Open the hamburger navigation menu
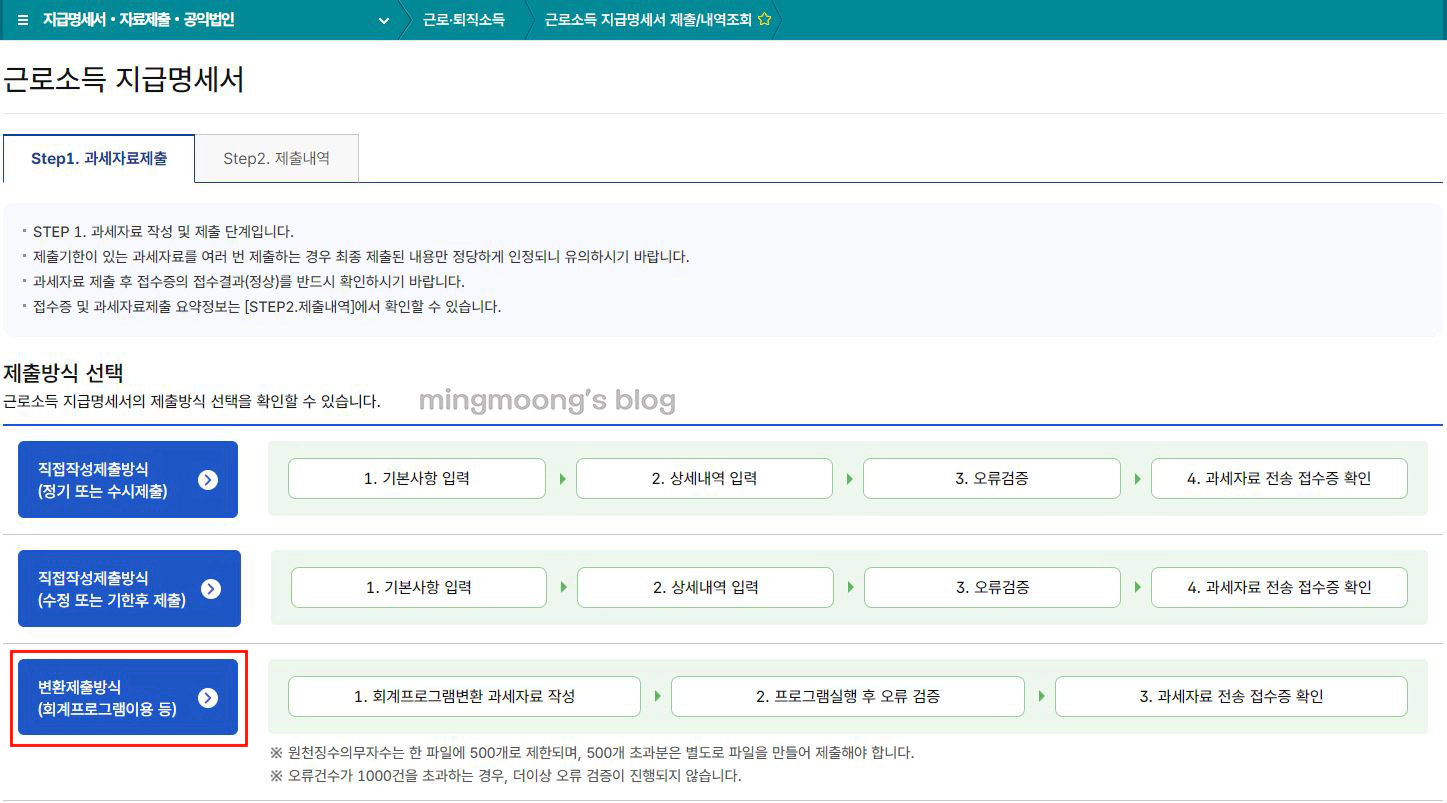 (21, 19)
